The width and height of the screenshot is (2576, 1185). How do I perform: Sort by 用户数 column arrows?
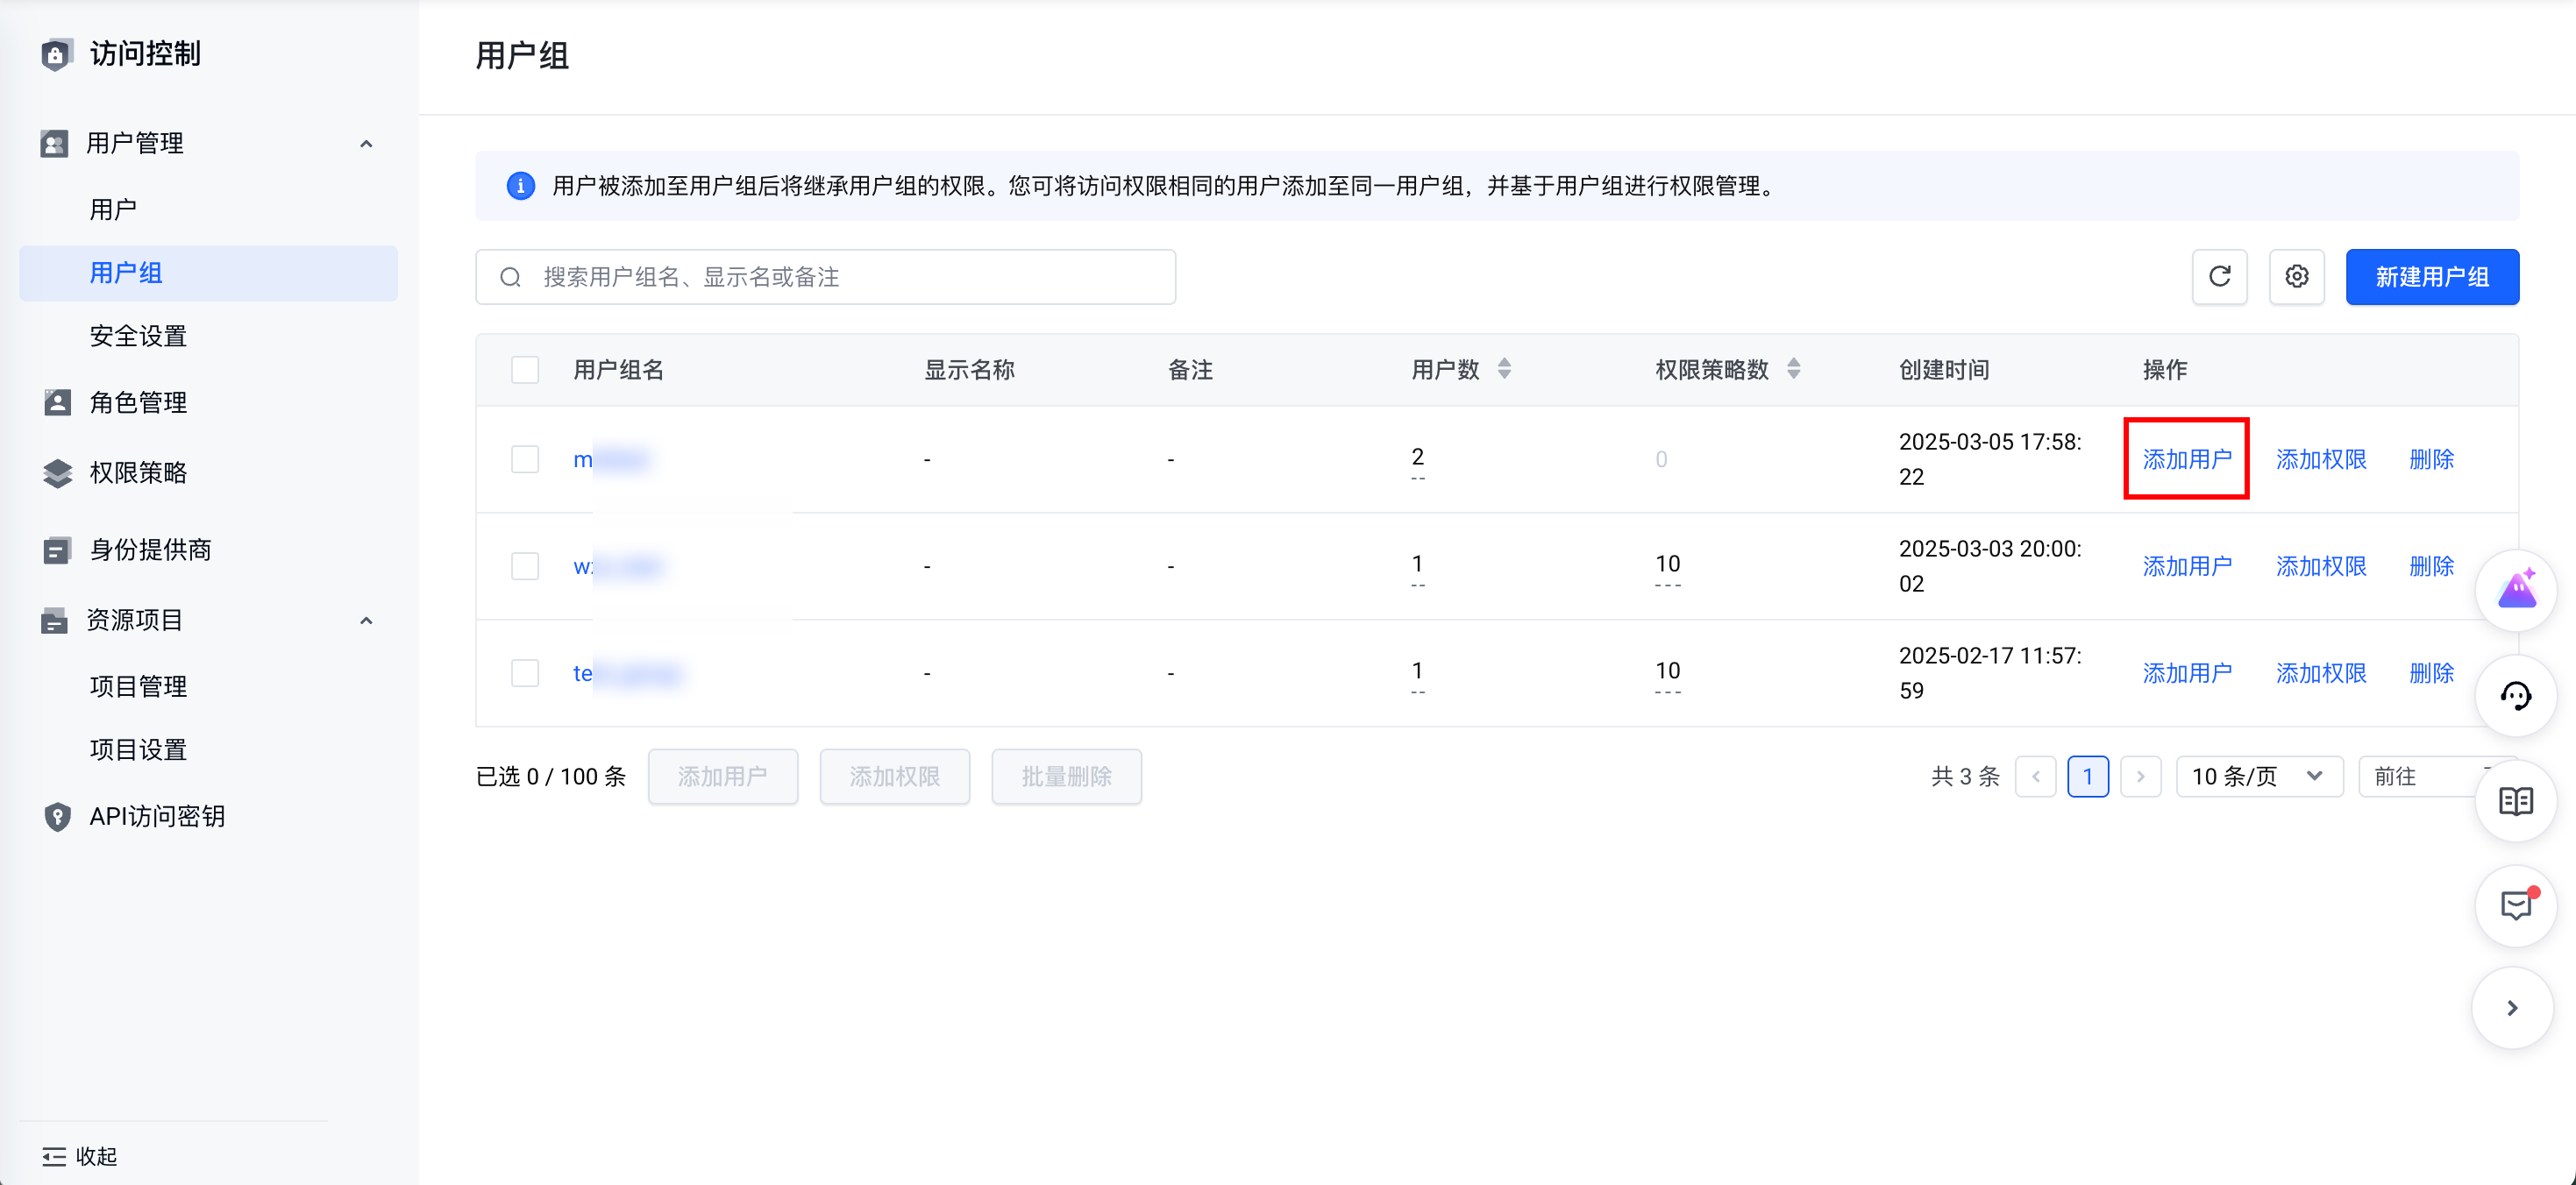[x=1504, y=369]
